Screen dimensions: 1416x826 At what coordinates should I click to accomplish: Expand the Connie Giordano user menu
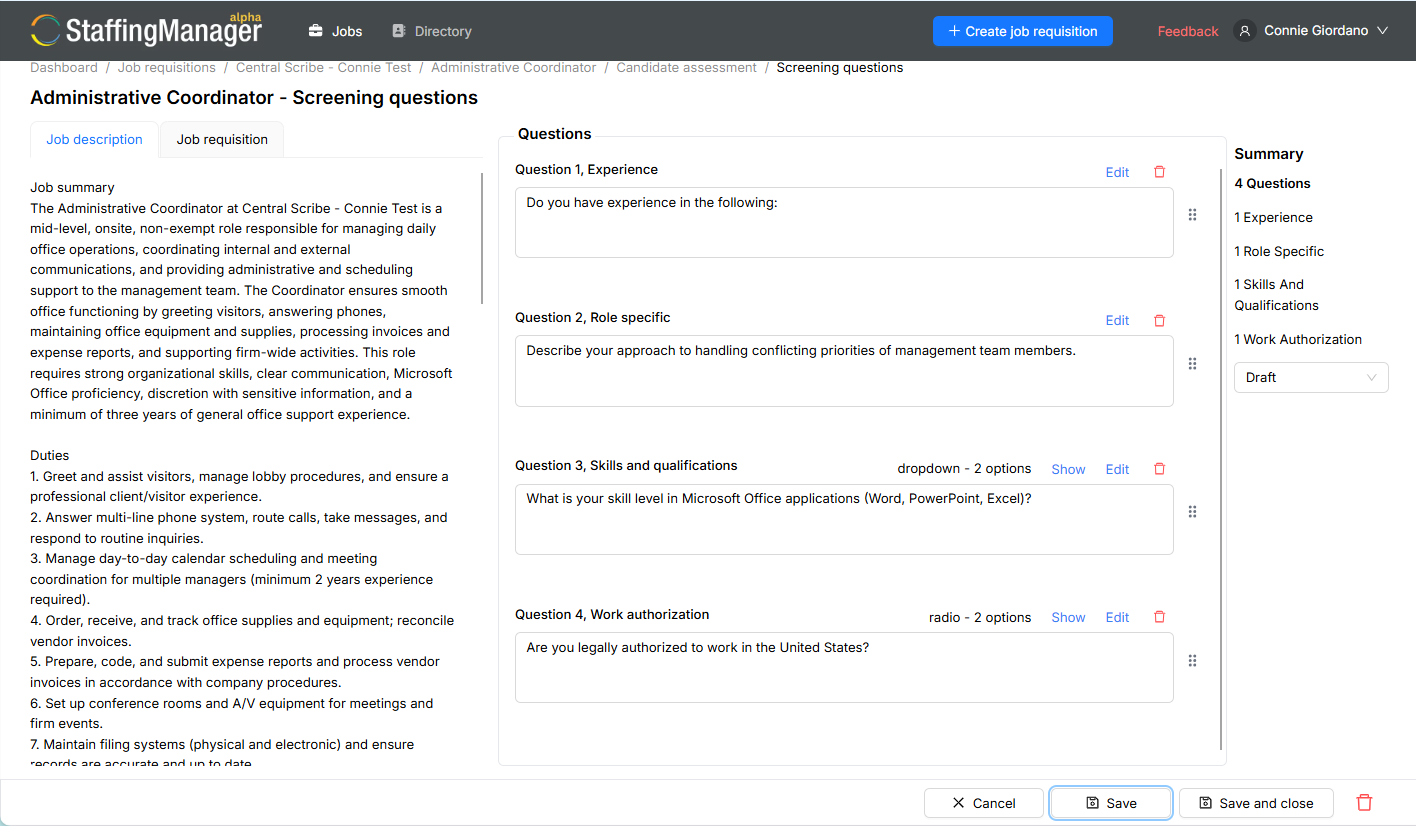tap(1326, 31)
